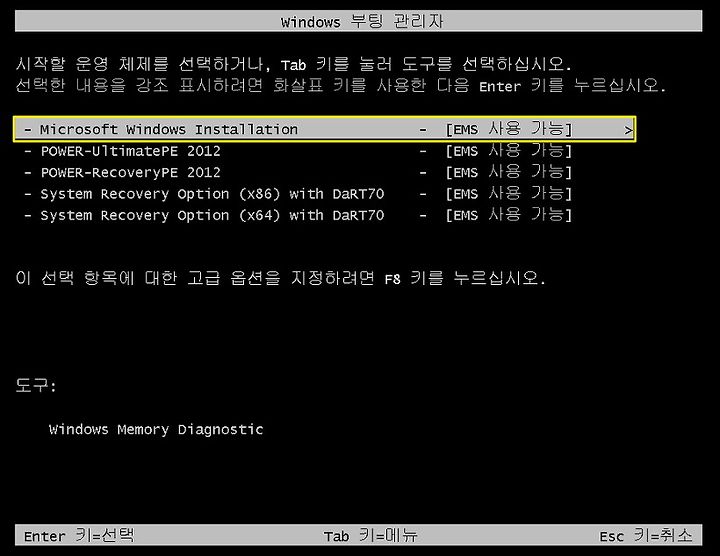Screen dimensions: 720x556
Task: Click the '도구:' section label
Action: [x=36, y=385]
